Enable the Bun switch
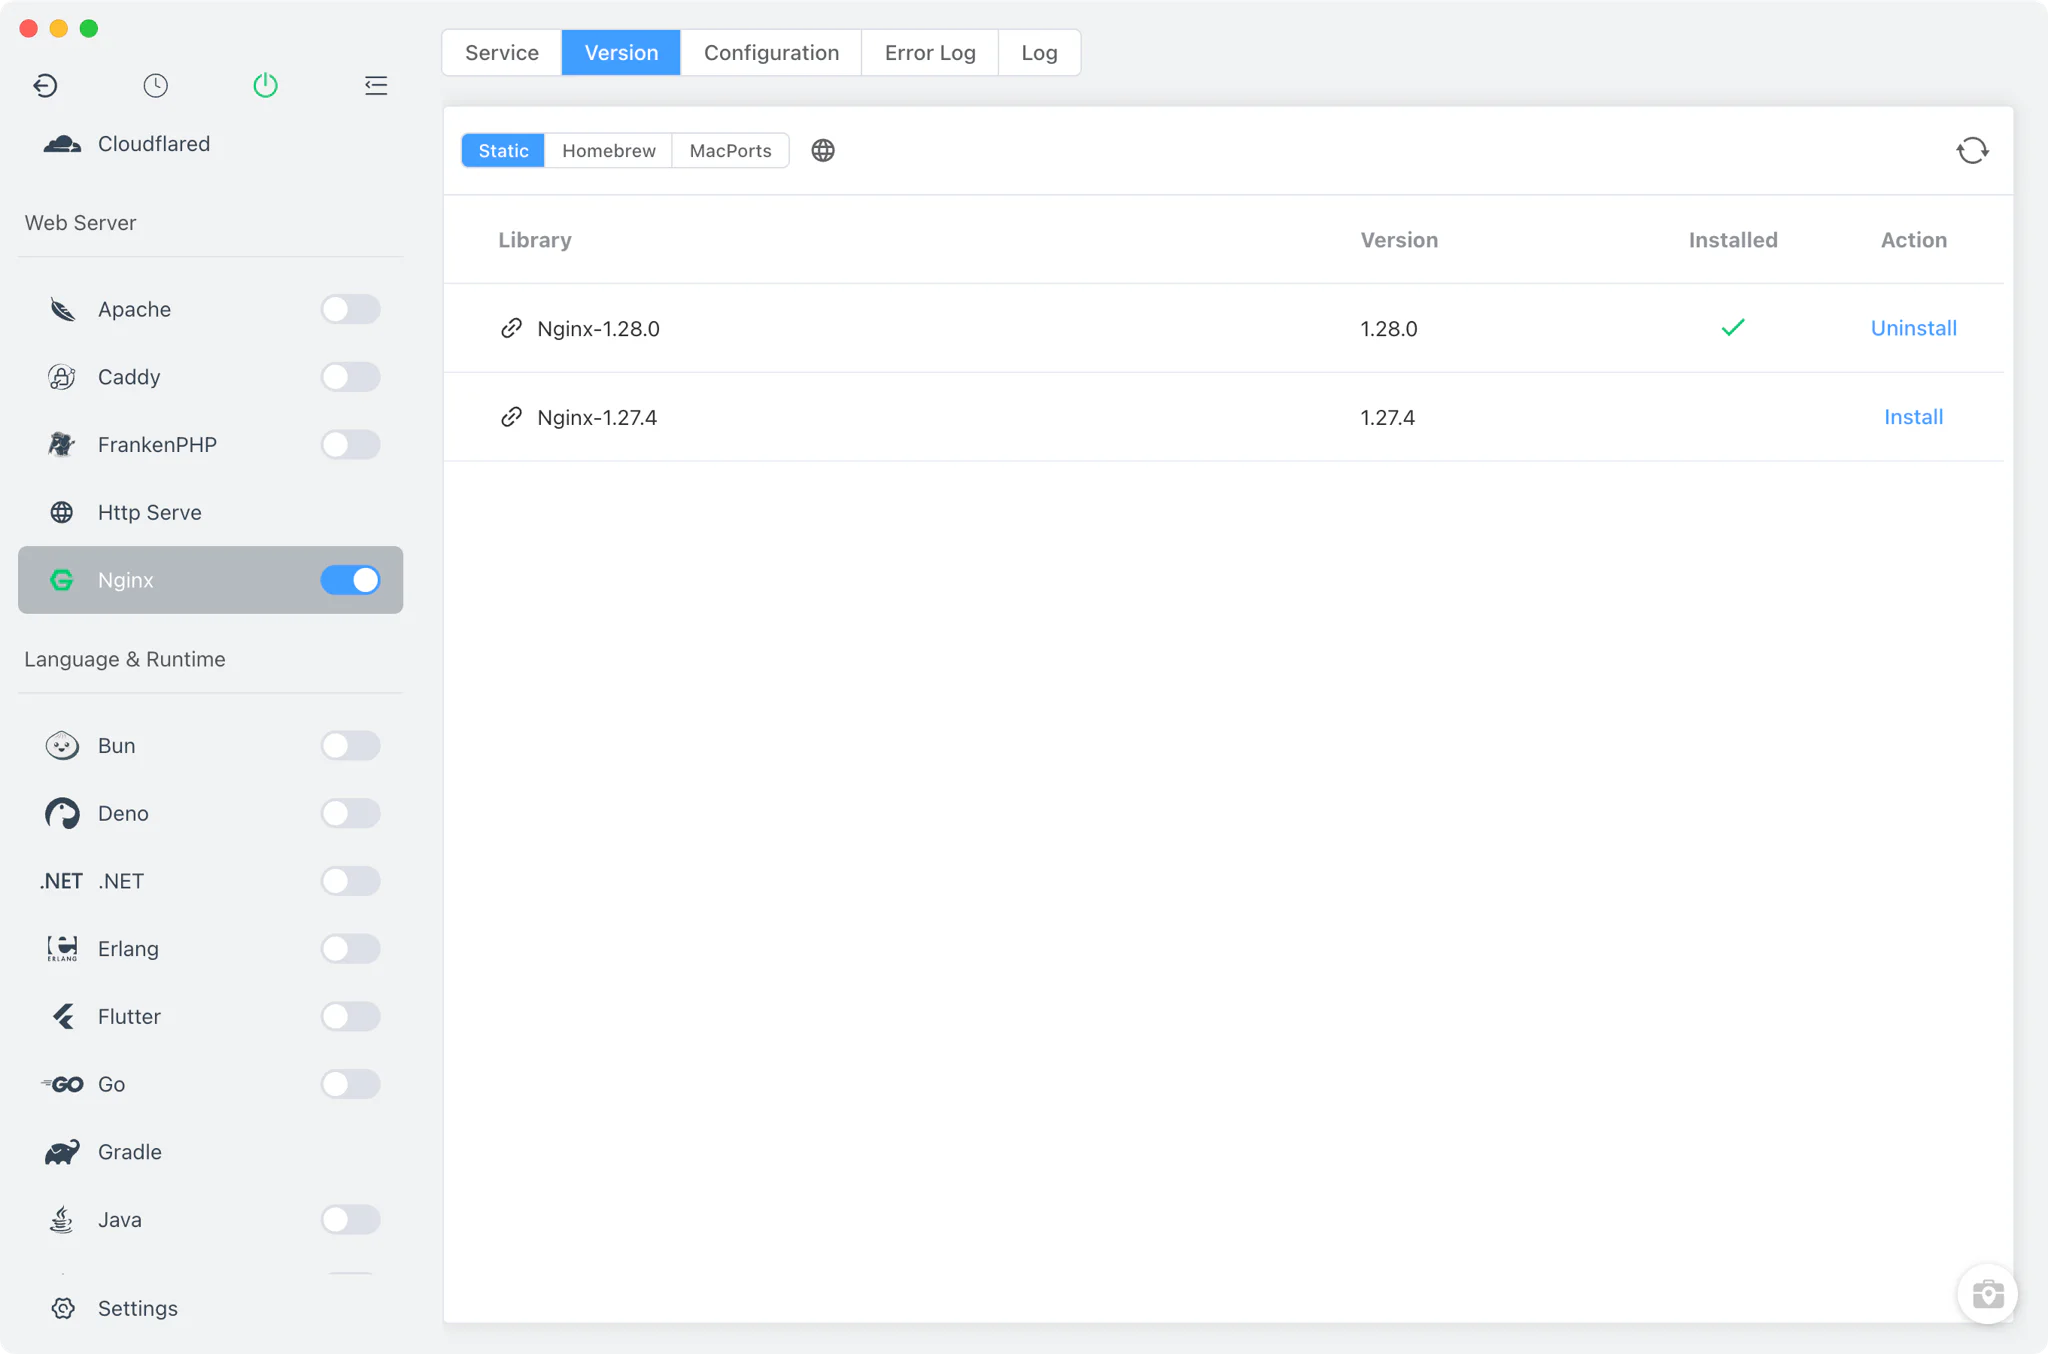Image resolution: width=2048 pixels, height=1354 pixels. click(350, 746)
